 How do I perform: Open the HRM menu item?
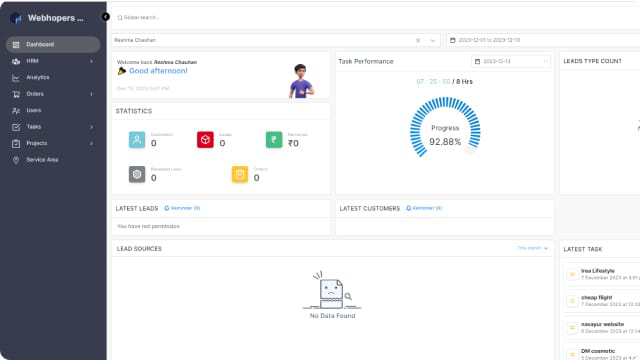click(x=53, y=61)
